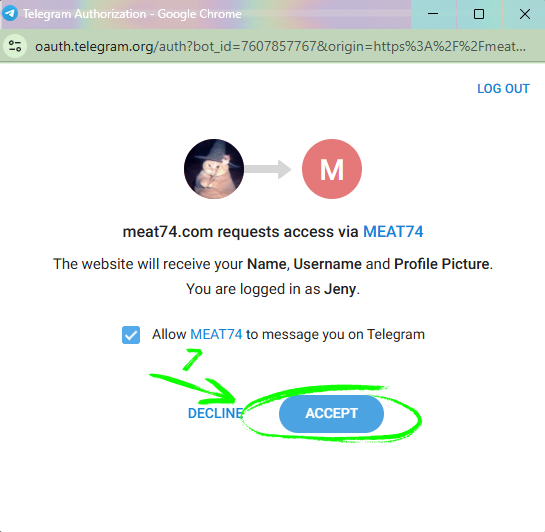
Task: Uncheck the Allow MEAT74 to message you checkbox
Action: (131, 335)
